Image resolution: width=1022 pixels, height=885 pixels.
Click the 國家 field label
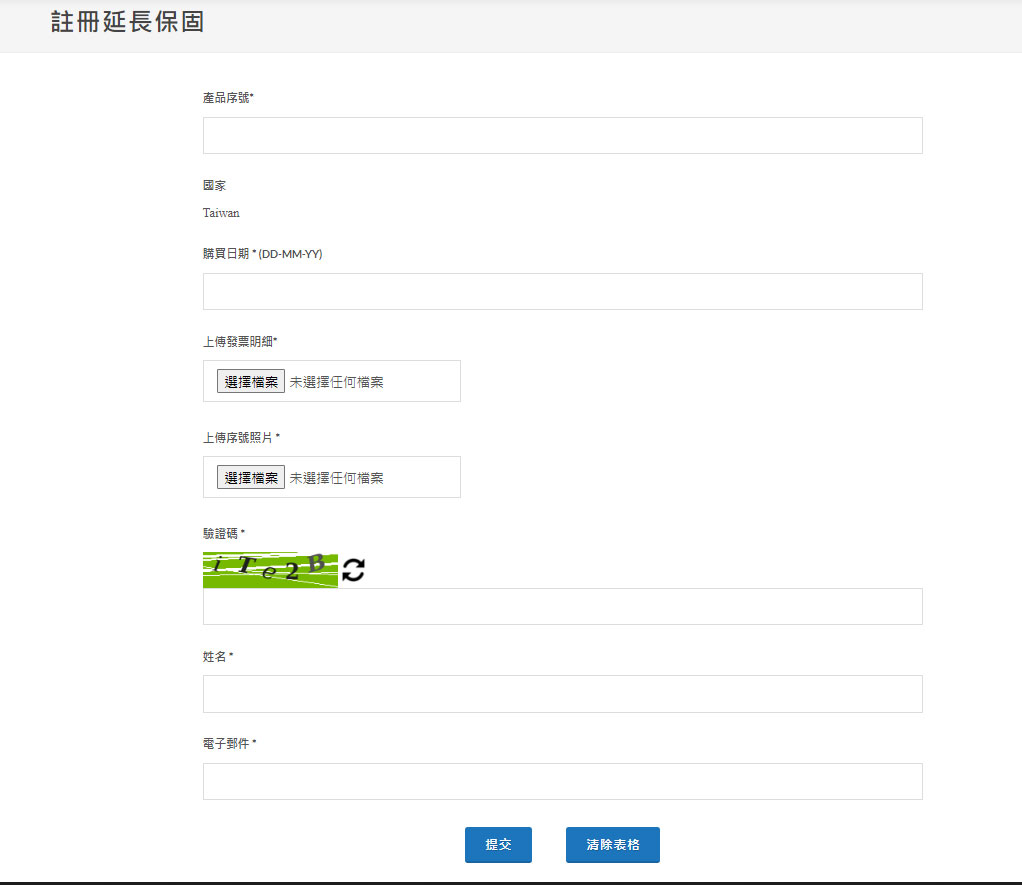[214, 185]
